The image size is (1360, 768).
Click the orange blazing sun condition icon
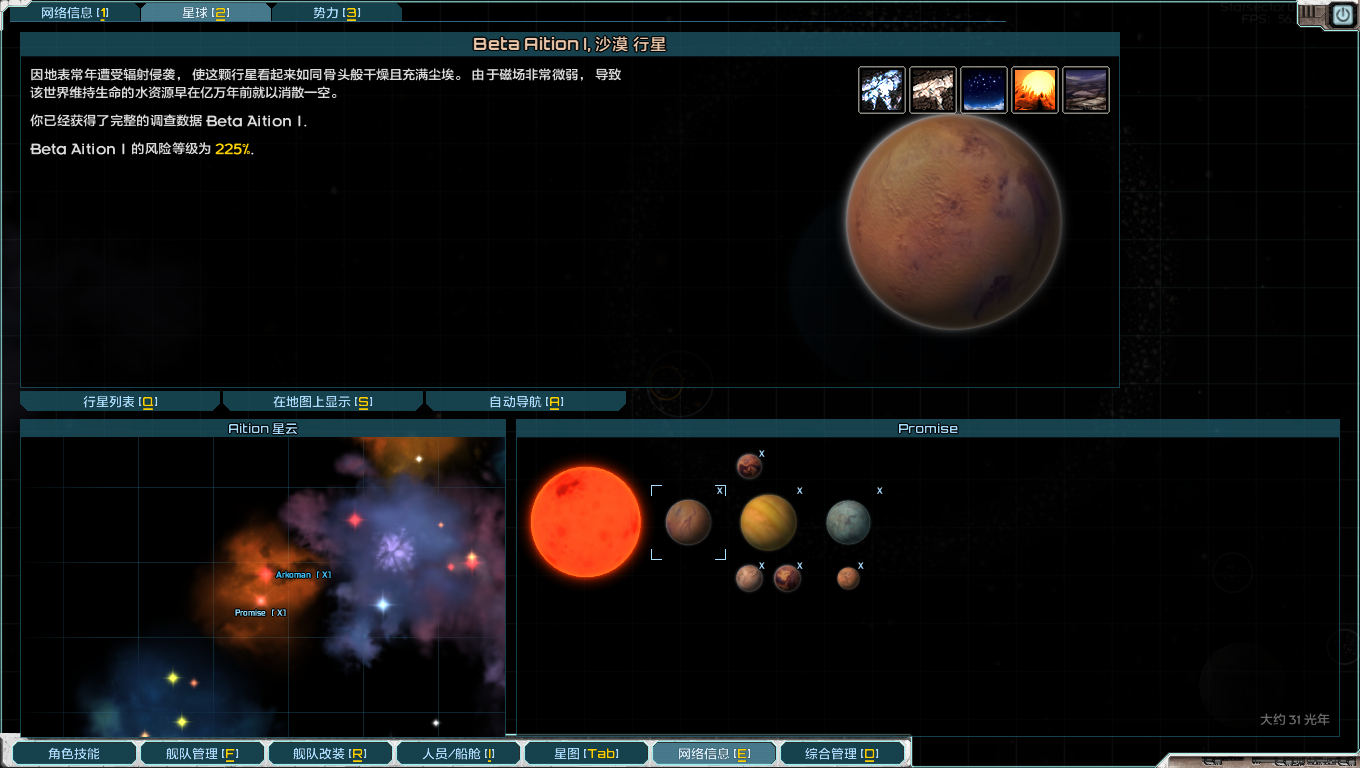pyautogui.click(x=1035, y=90)
